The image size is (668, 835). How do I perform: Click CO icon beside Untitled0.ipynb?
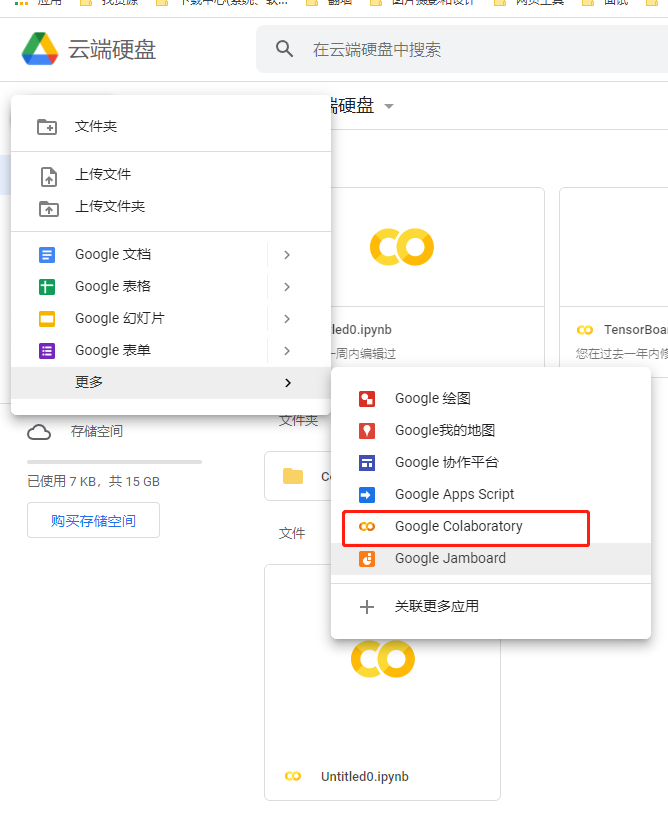[293, 776]
